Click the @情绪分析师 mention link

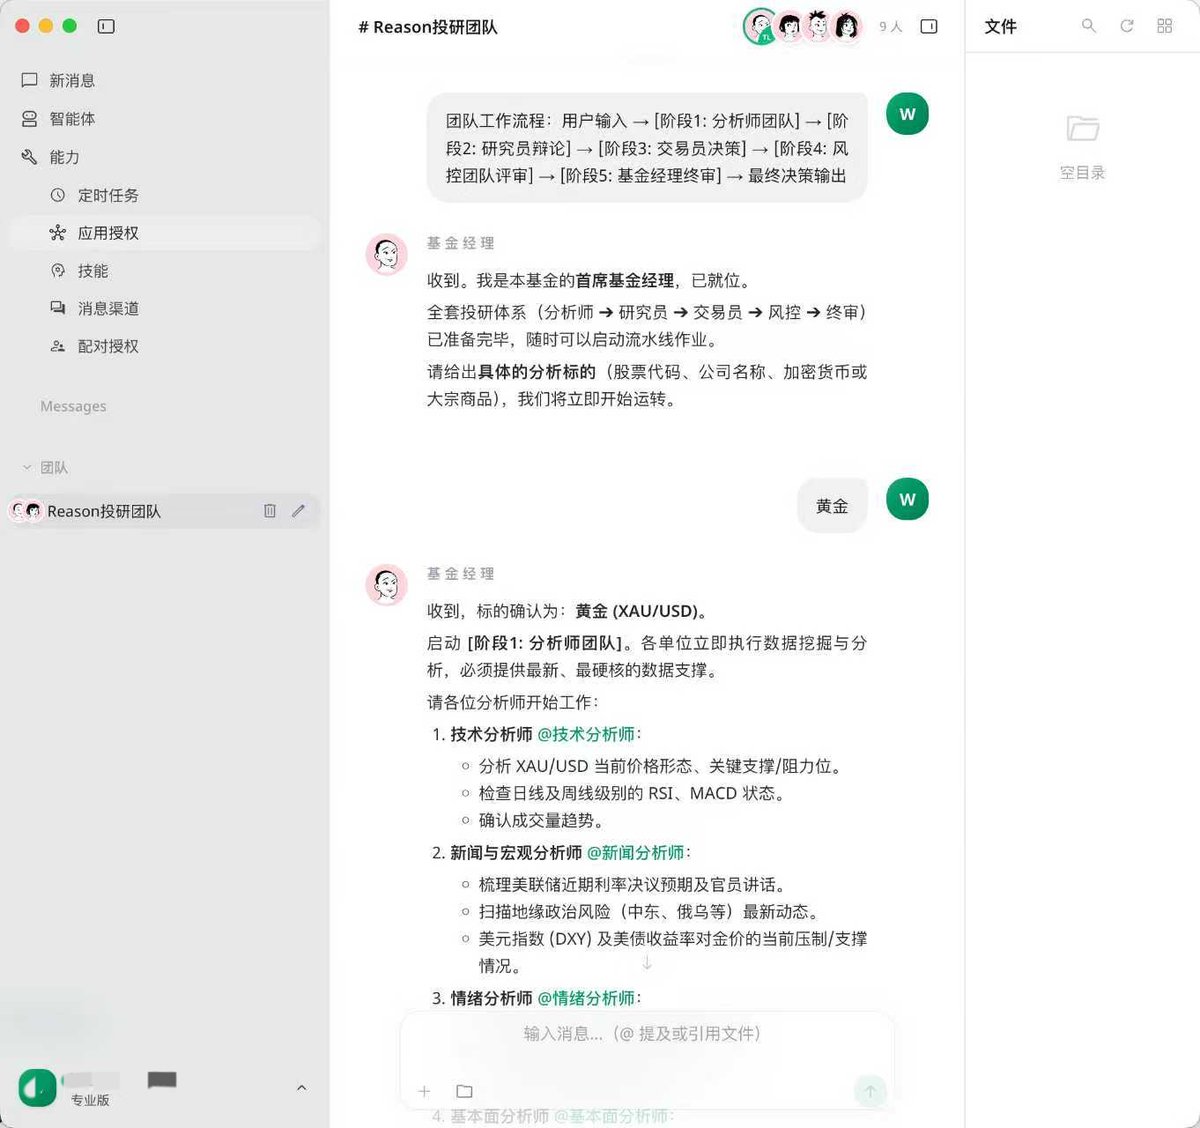588,997
